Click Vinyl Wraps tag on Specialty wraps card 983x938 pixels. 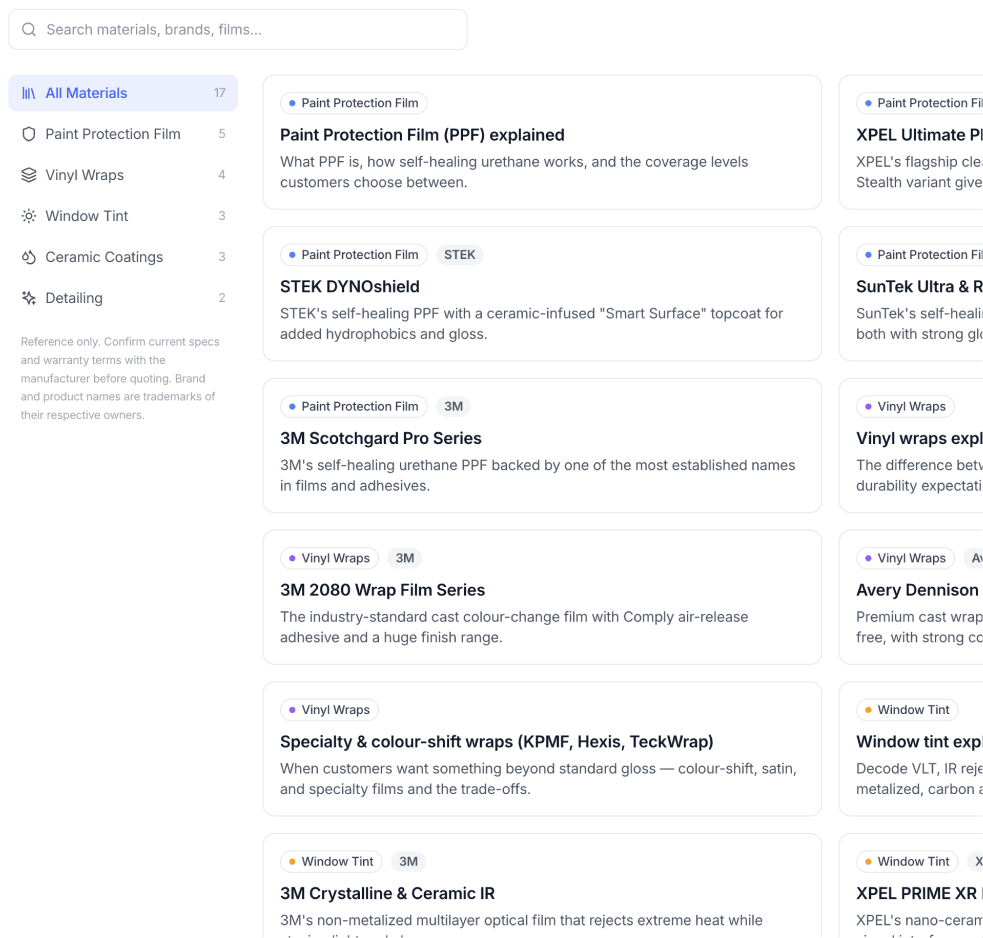point(329,710)
